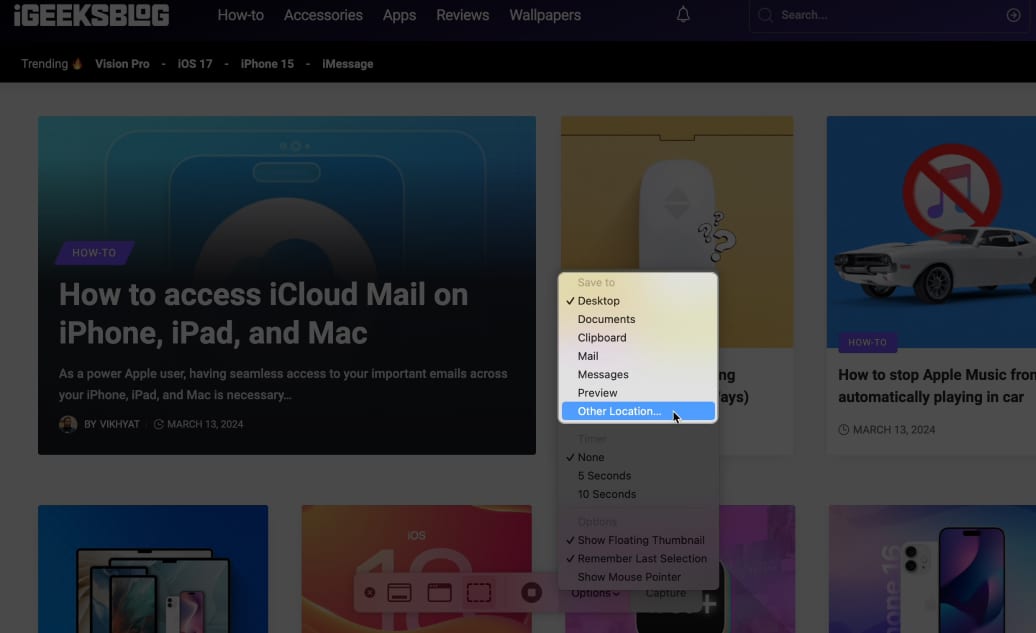Close the screenshot toolbar with the X icon
The height and width of the screenshot is (633, 1036).
click(x=370, y=593)
